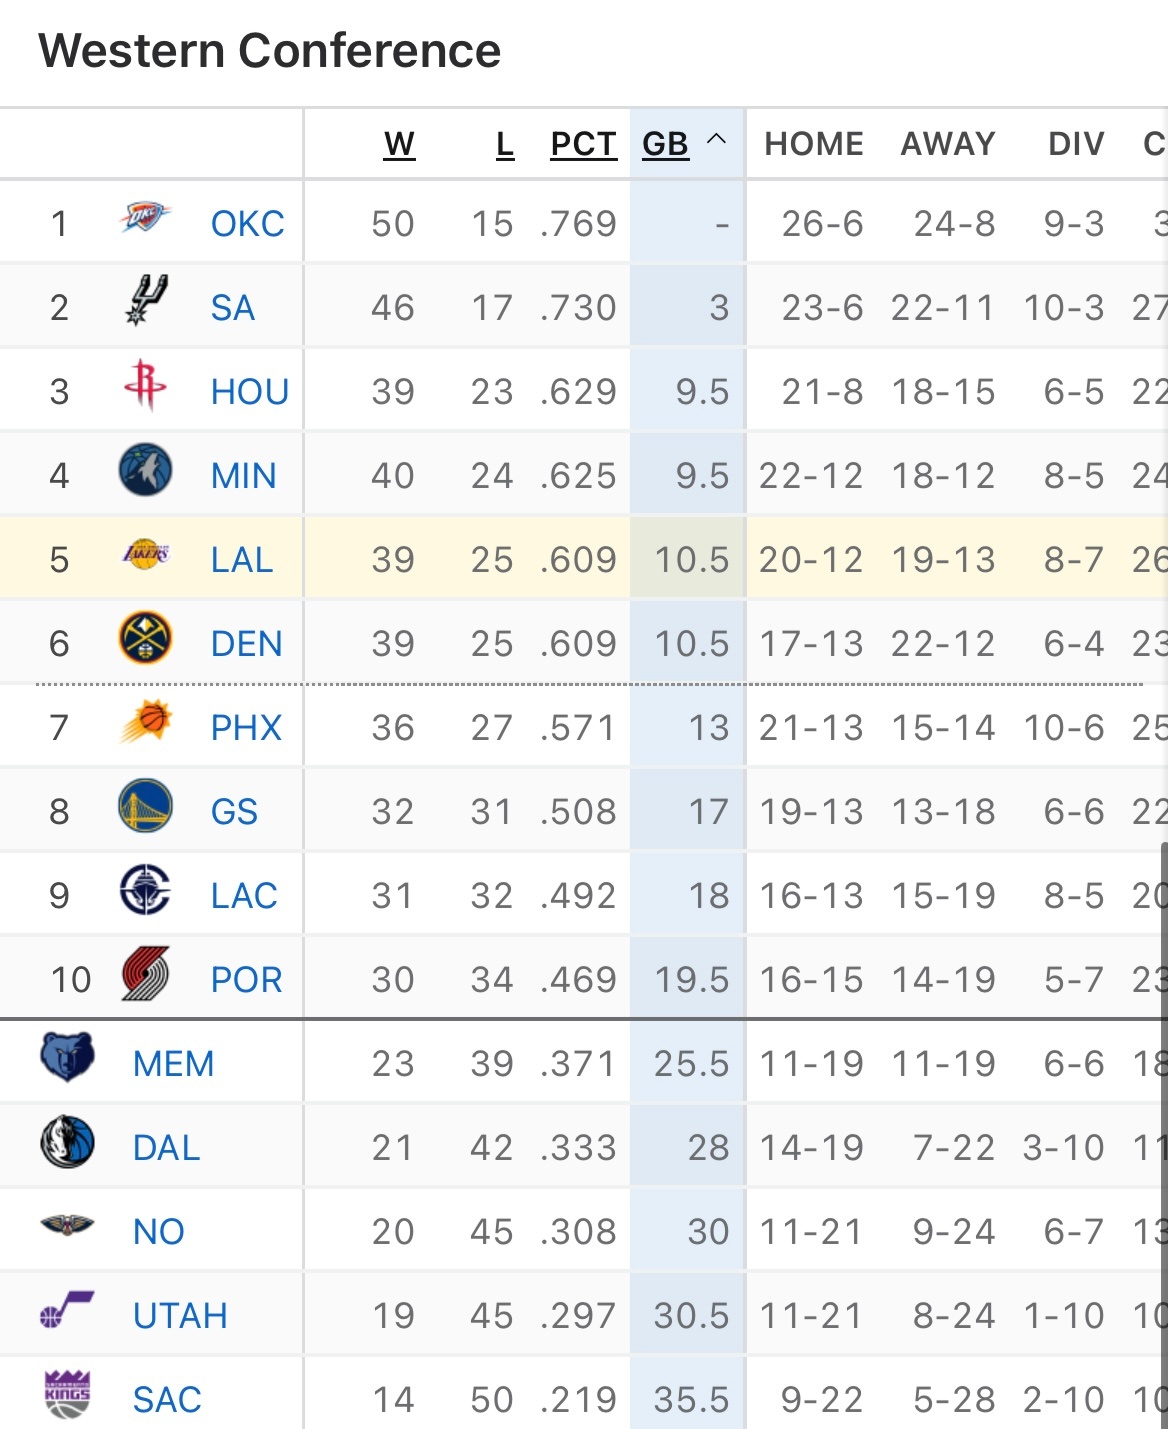Viewport: 1168px width, 1429px height.
Task: Click the Clippers team logo
Action: click(145, 891)
